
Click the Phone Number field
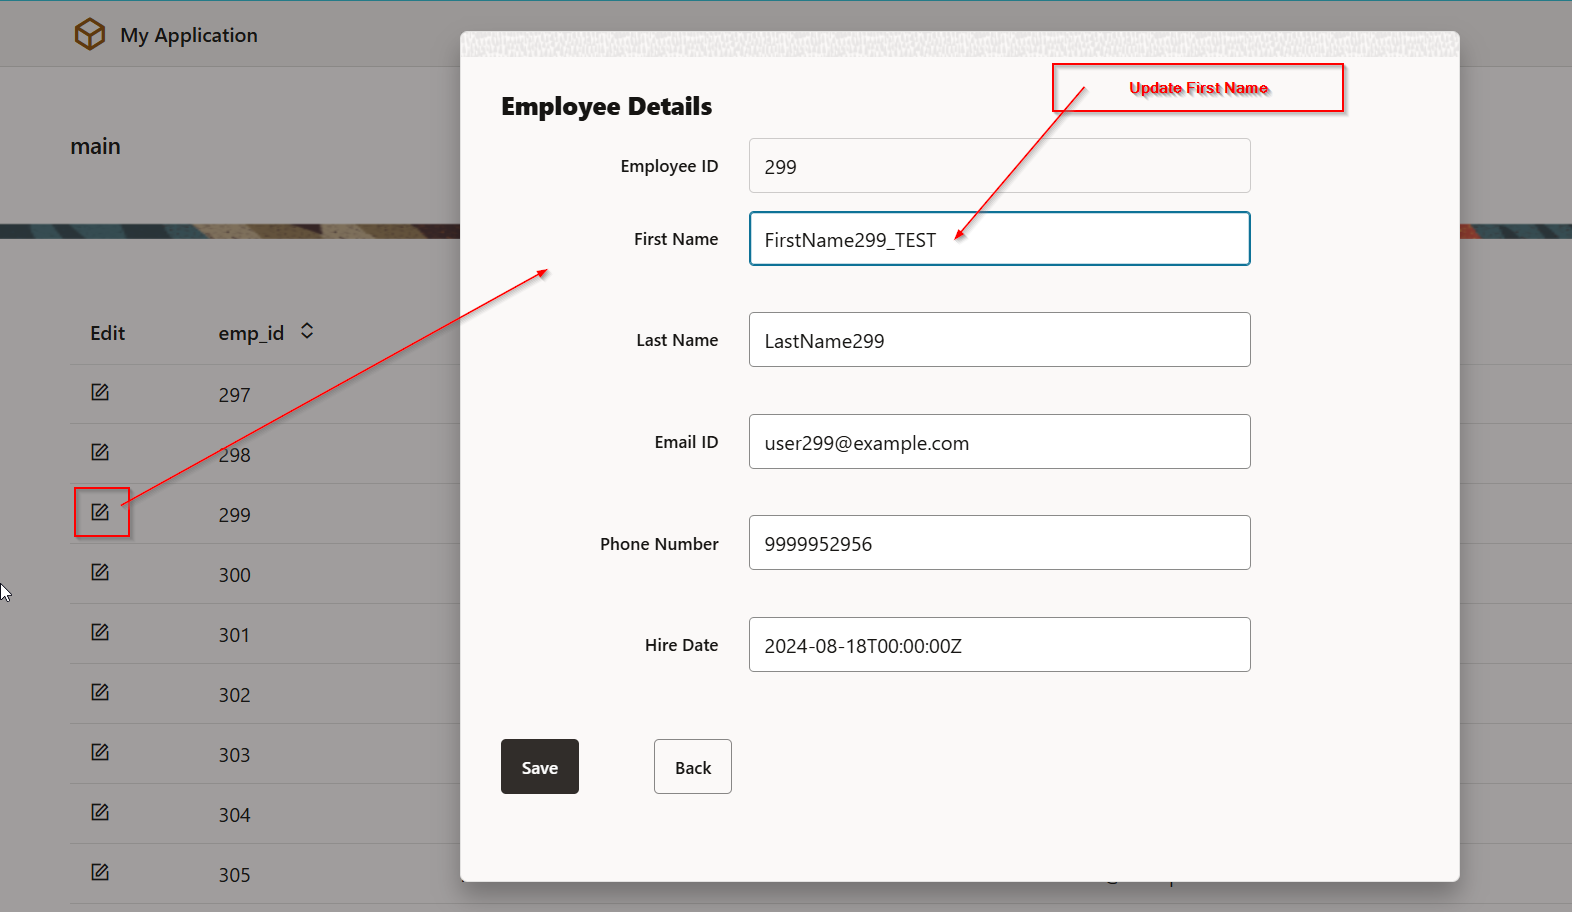(x=999, y=543)
